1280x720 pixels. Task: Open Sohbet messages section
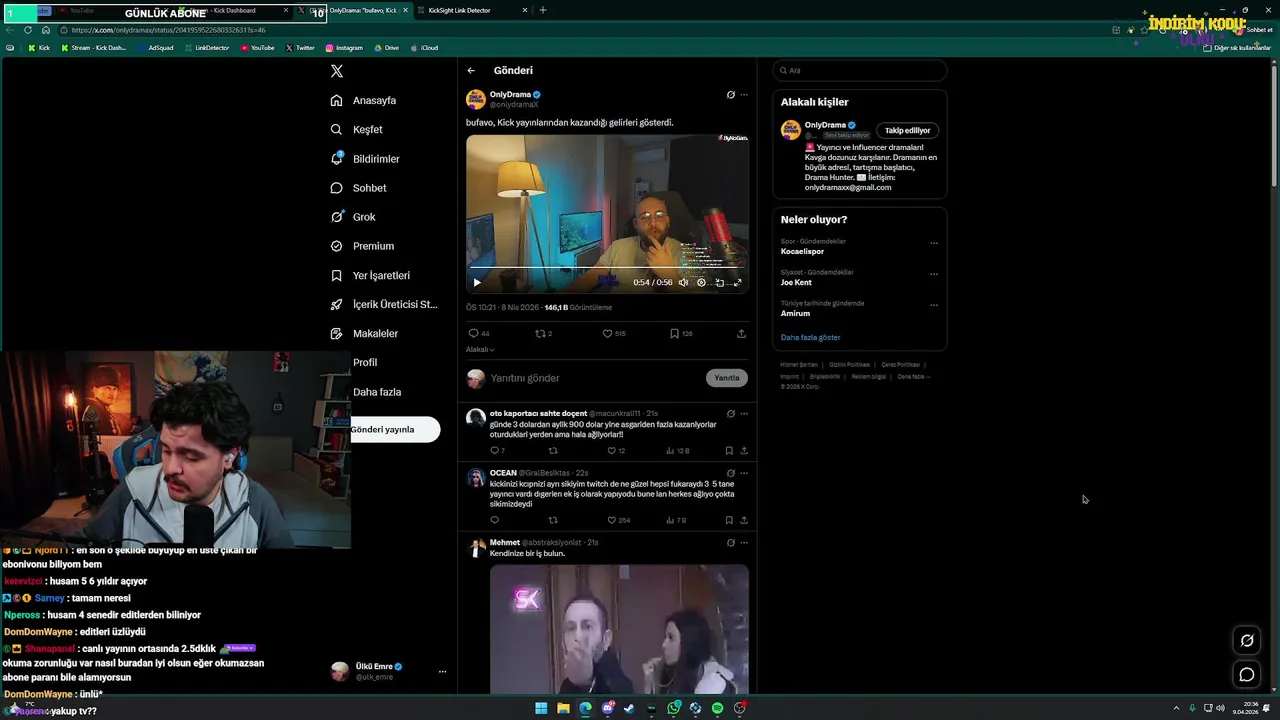click(x=358, y=187)
